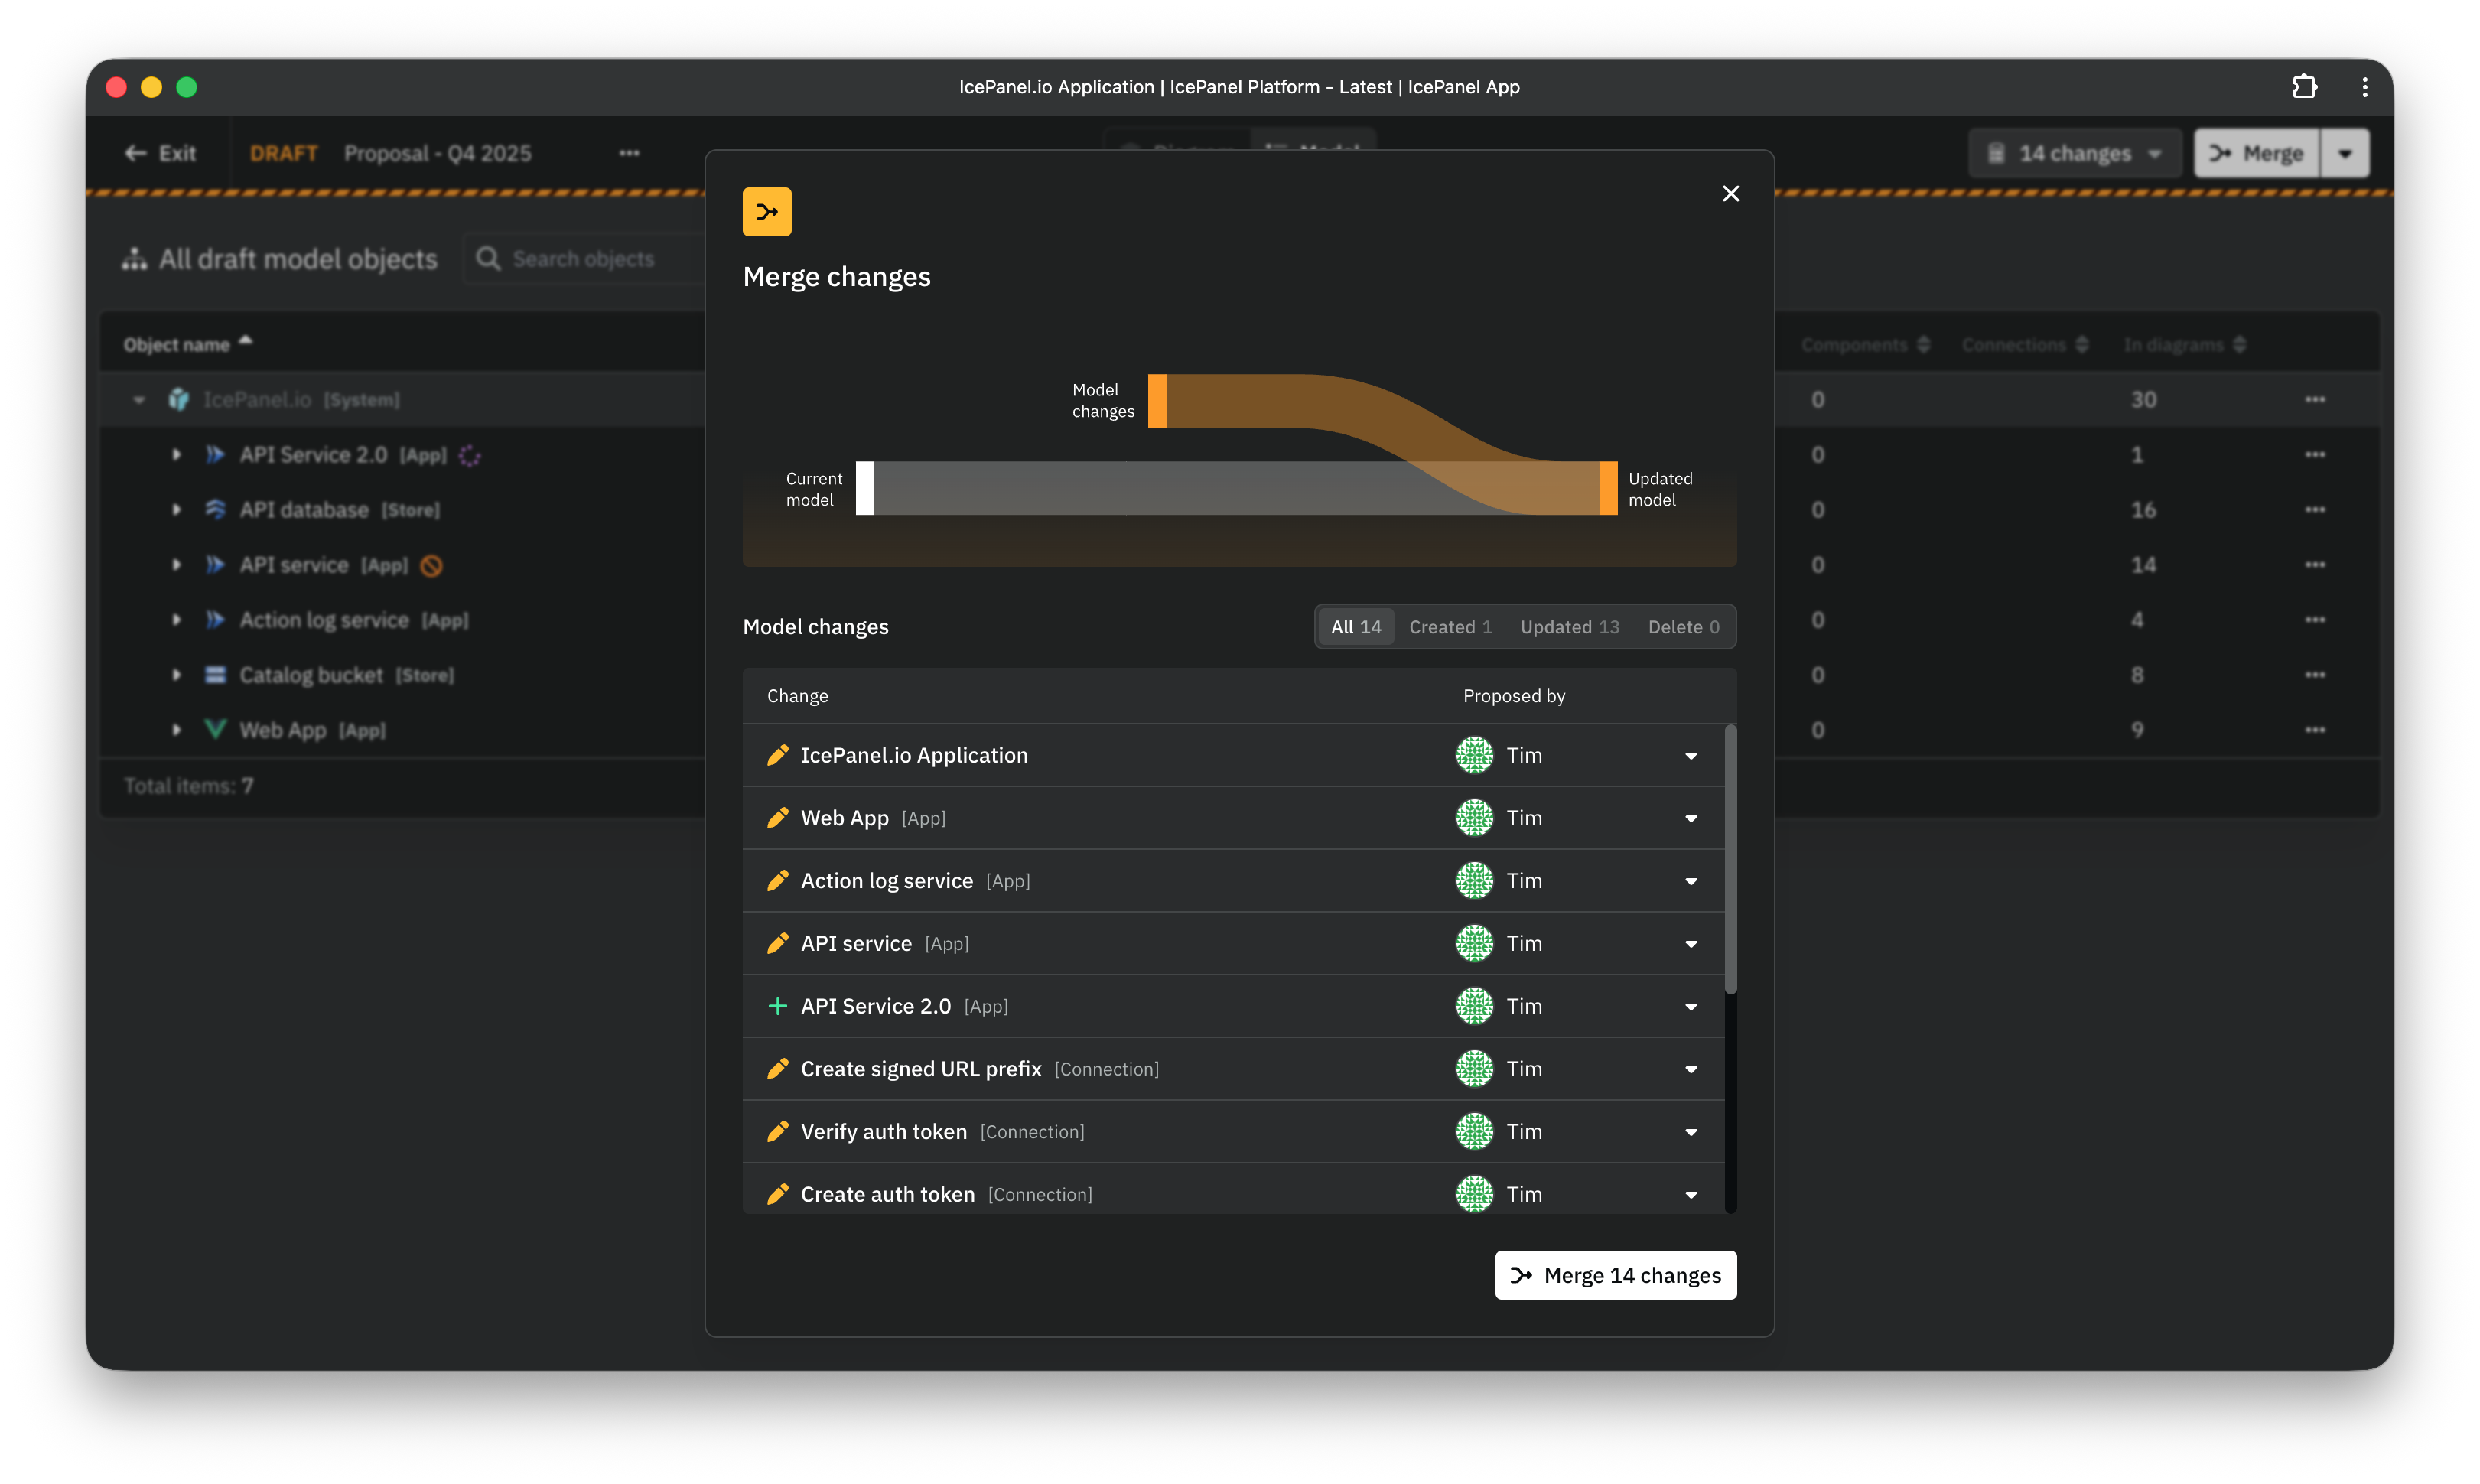The width and height of the screenshot is (2480, 1484).
Task: Open the split dropdown beside the Merge button
Action: point(2347,152)
